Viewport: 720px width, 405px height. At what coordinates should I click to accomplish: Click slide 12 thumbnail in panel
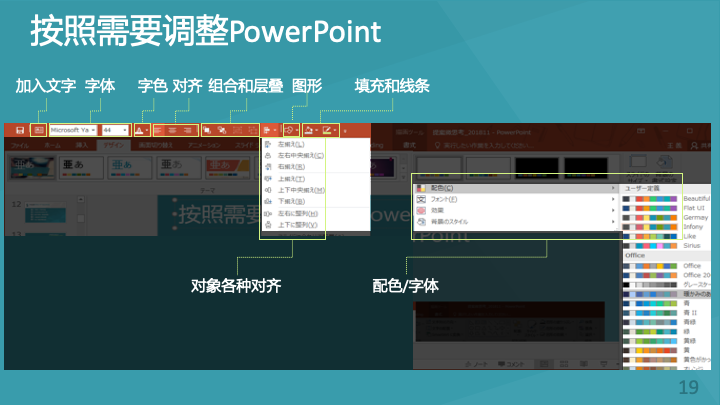(45, 213)
